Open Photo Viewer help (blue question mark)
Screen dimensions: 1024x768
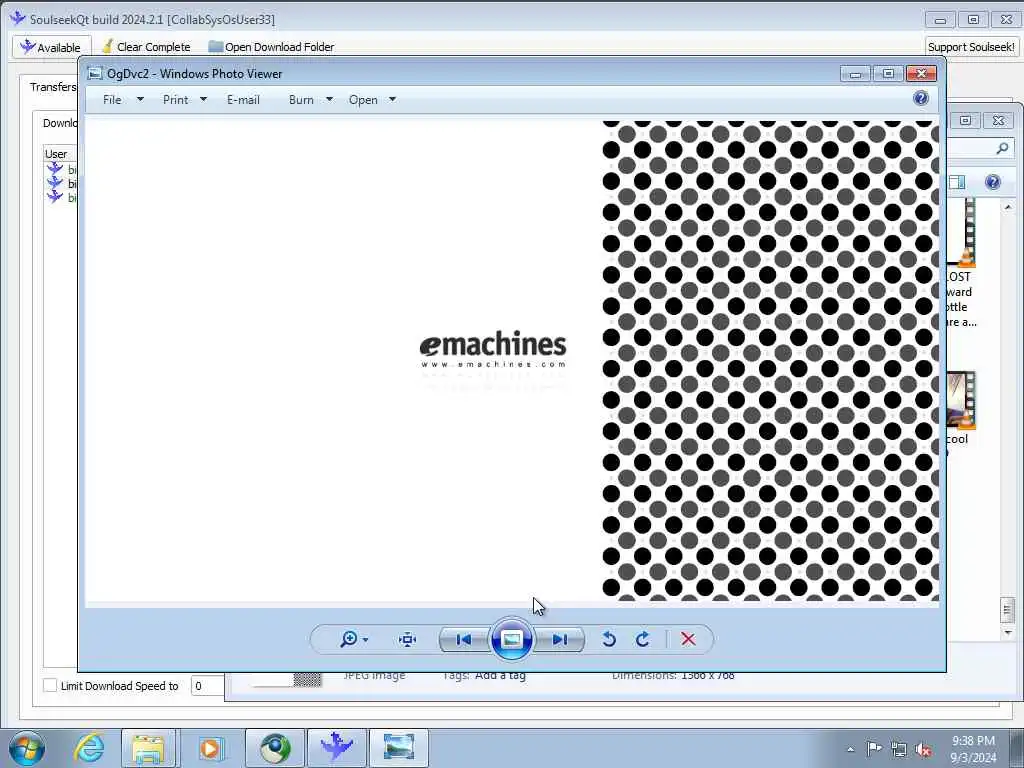(x=921, y=99)
